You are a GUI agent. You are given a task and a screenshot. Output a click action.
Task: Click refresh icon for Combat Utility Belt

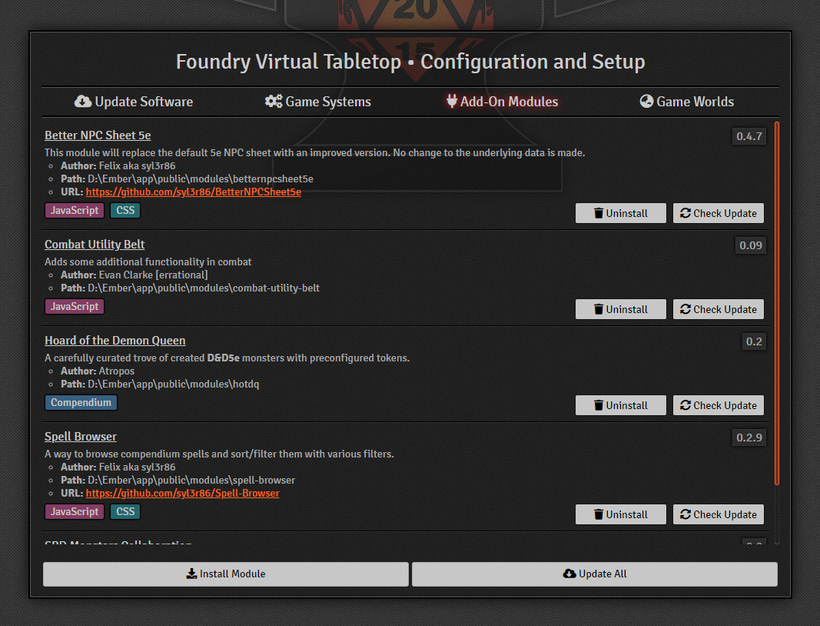[x=685, y=309]
